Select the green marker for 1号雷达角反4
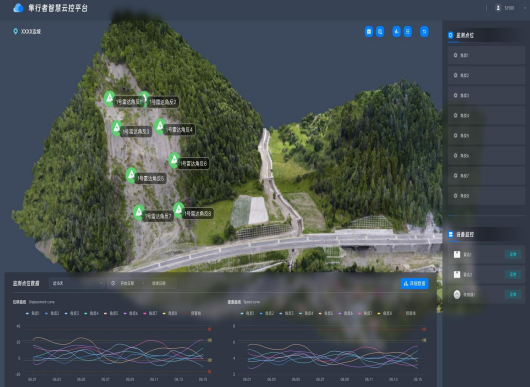Screen dimensions: 530x387 tap(160, 126)
